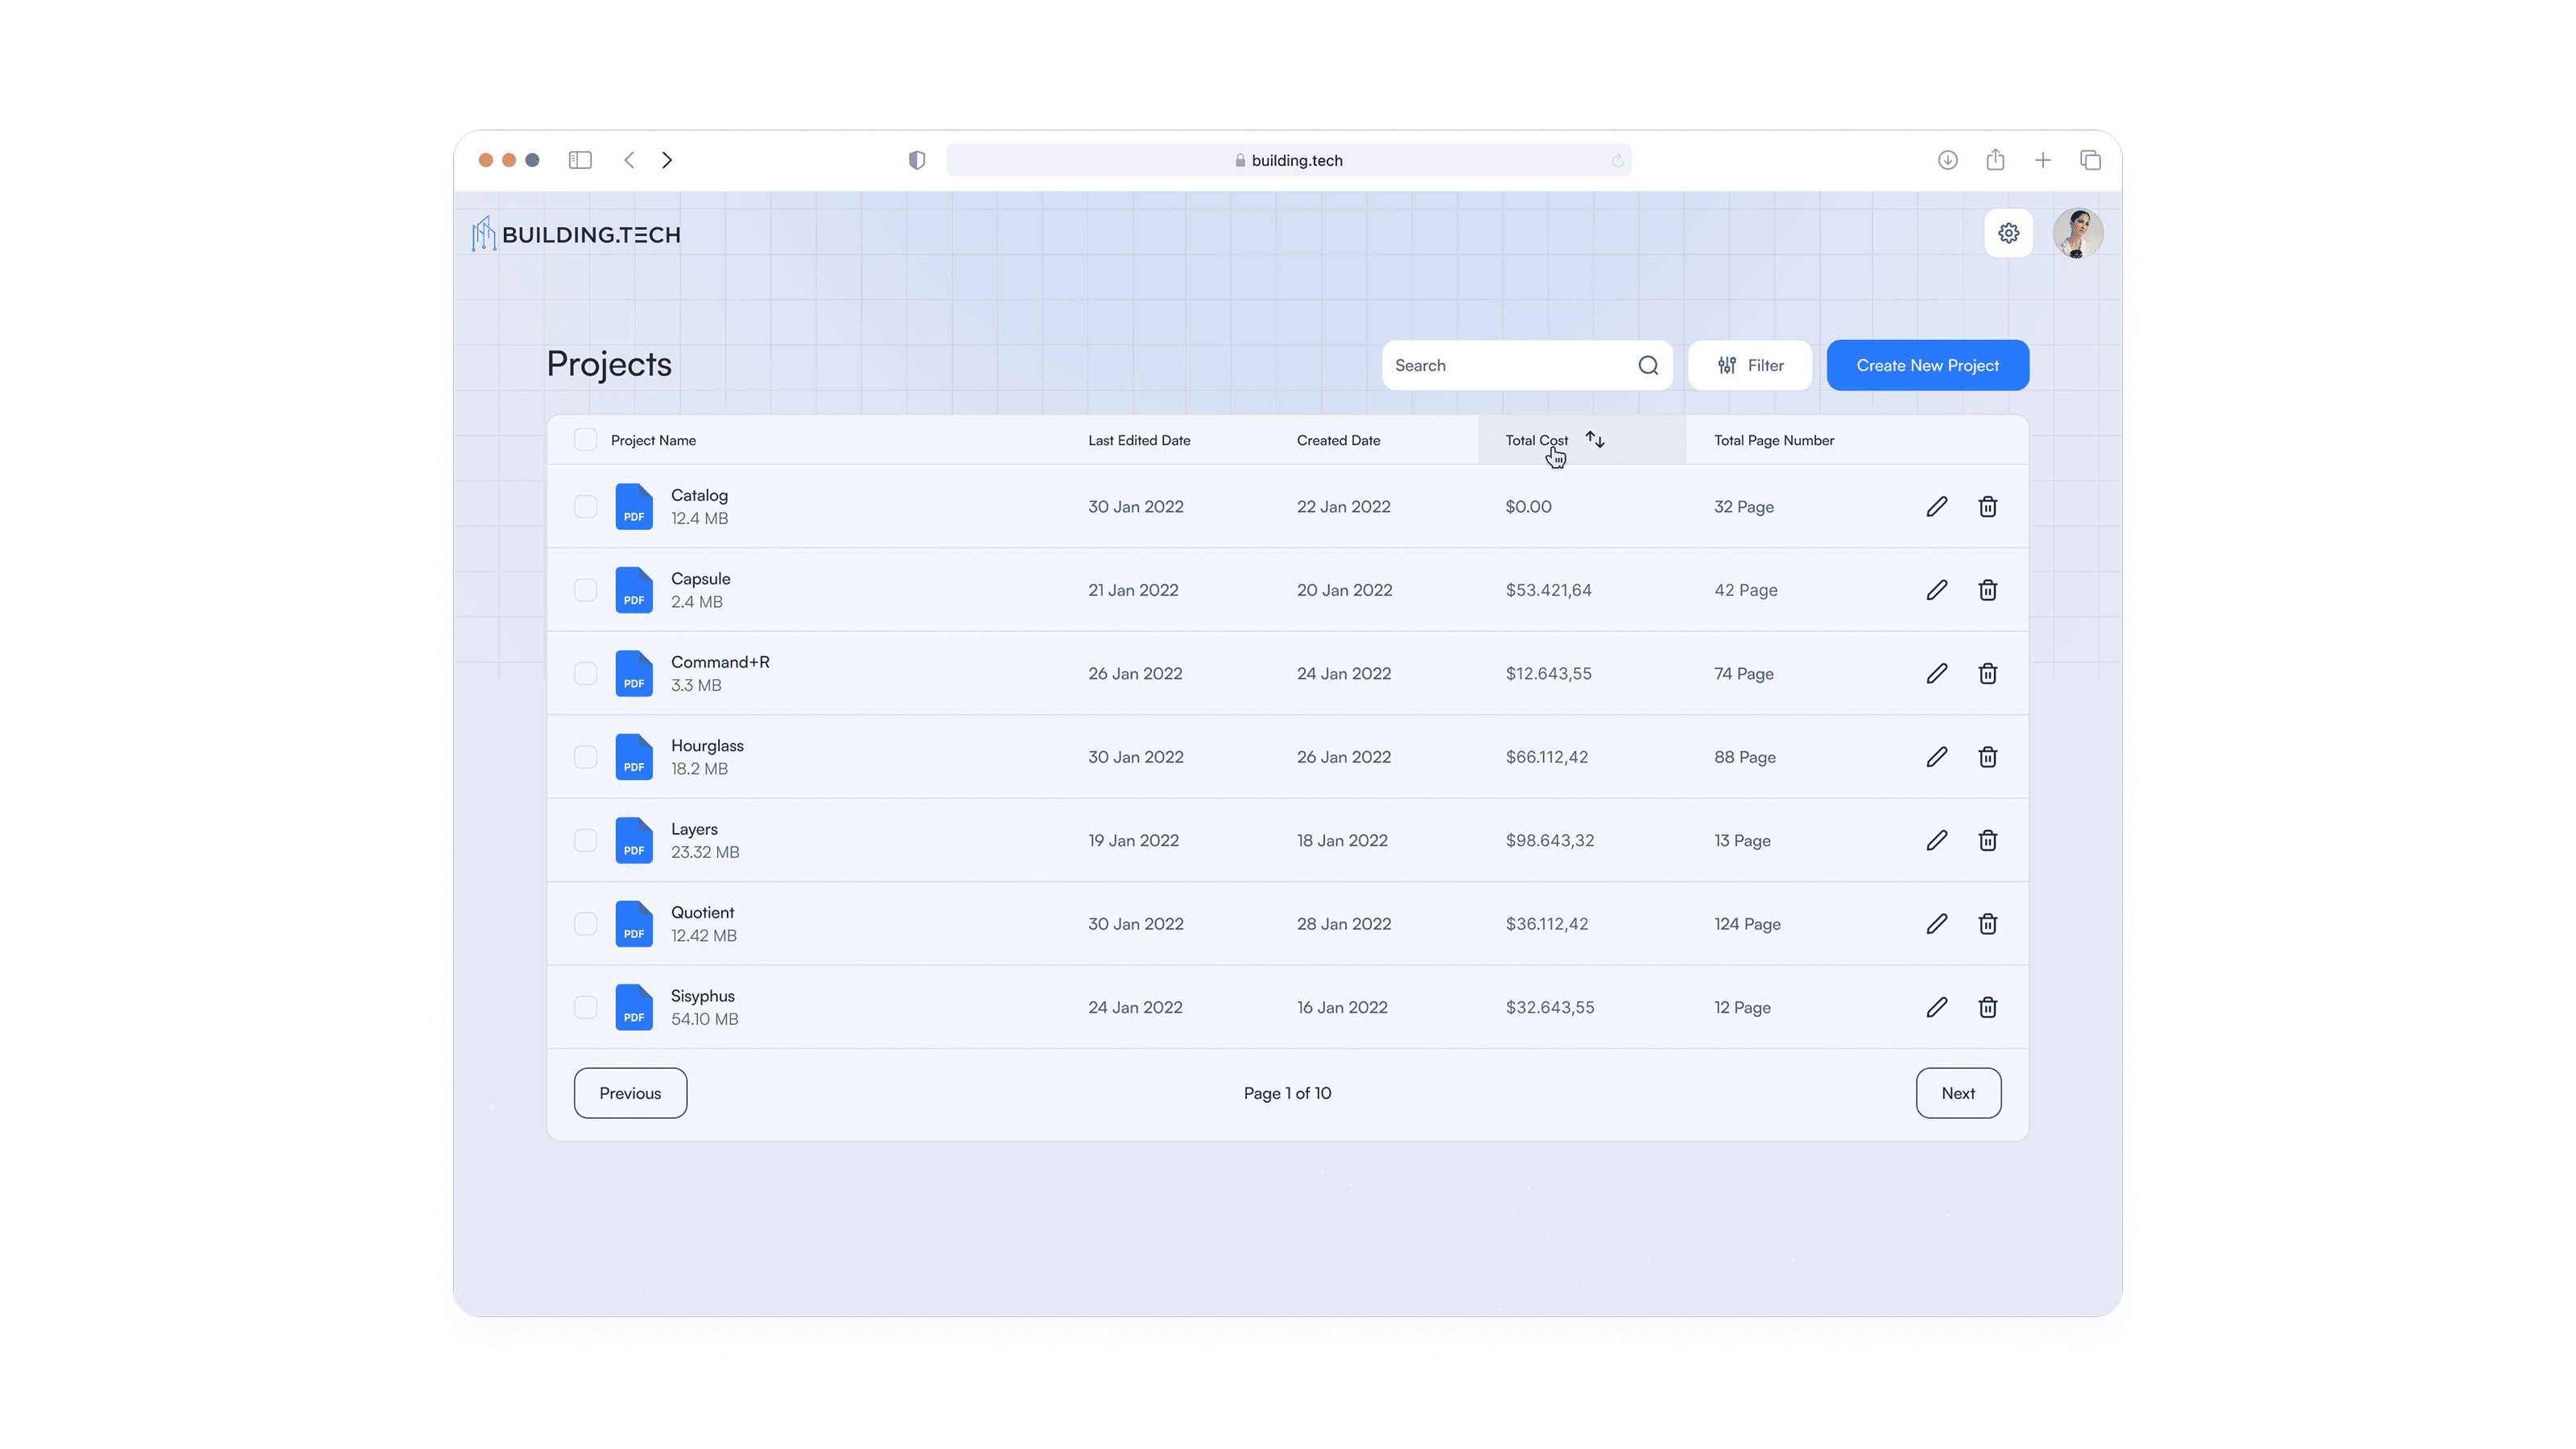
Task: Sort by Total Cost arrows
Action: [1595, 440]
